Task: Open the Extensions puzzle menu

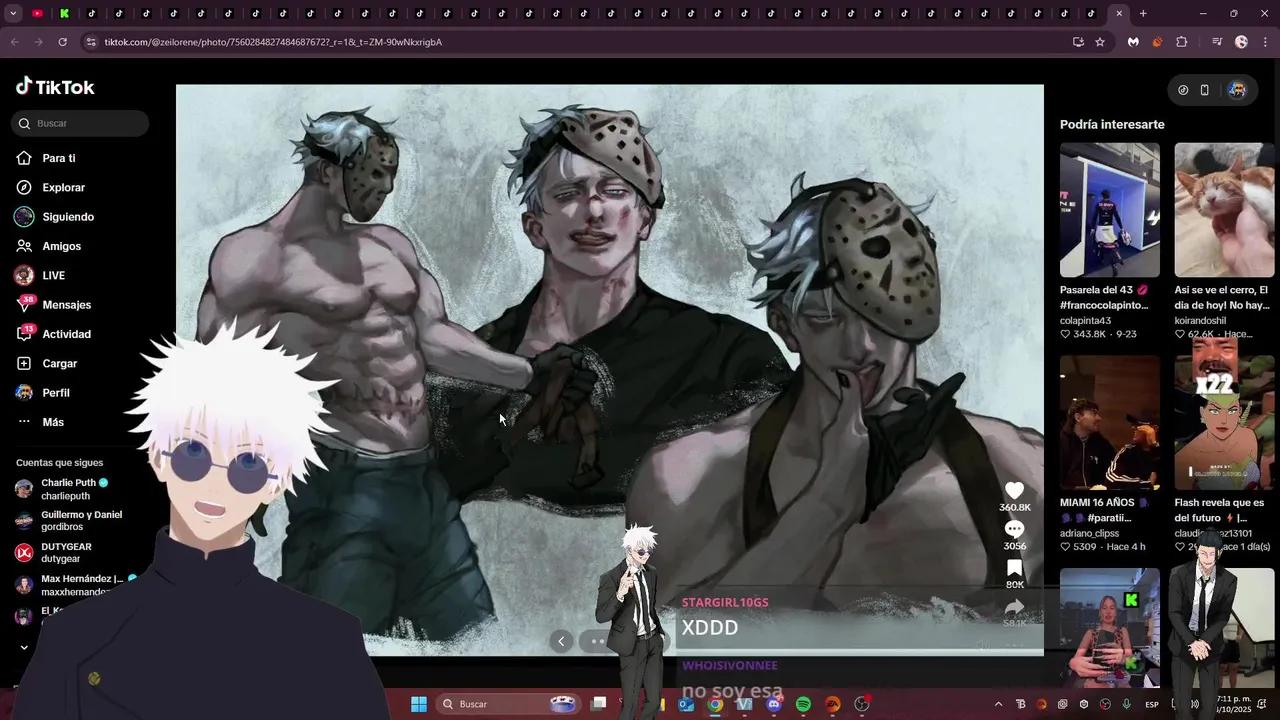Action: coord(1182,42)
